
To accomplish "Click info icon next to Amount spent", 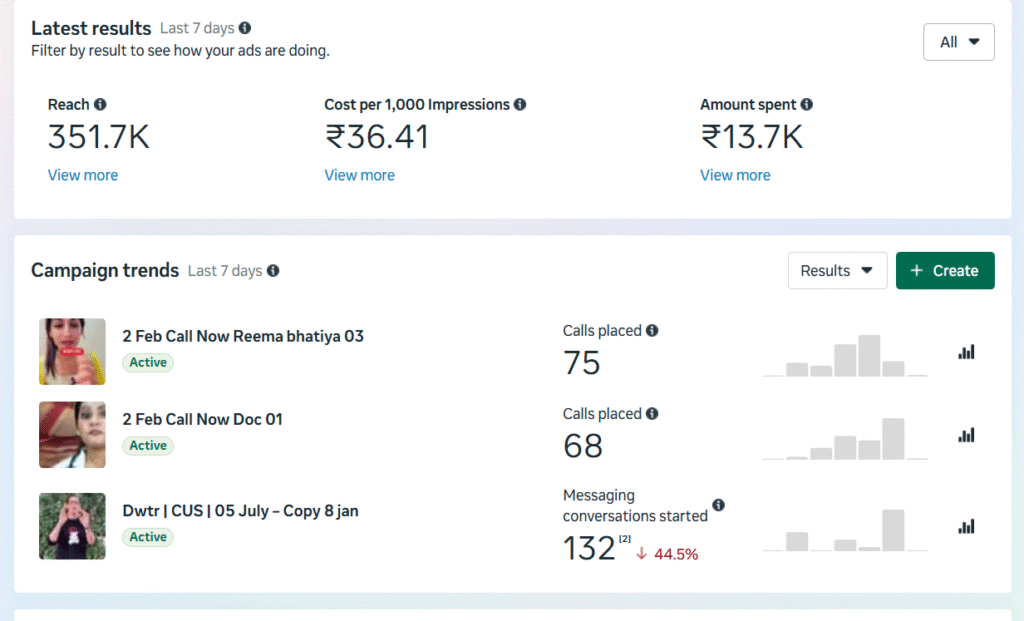I will coord(807,105).
